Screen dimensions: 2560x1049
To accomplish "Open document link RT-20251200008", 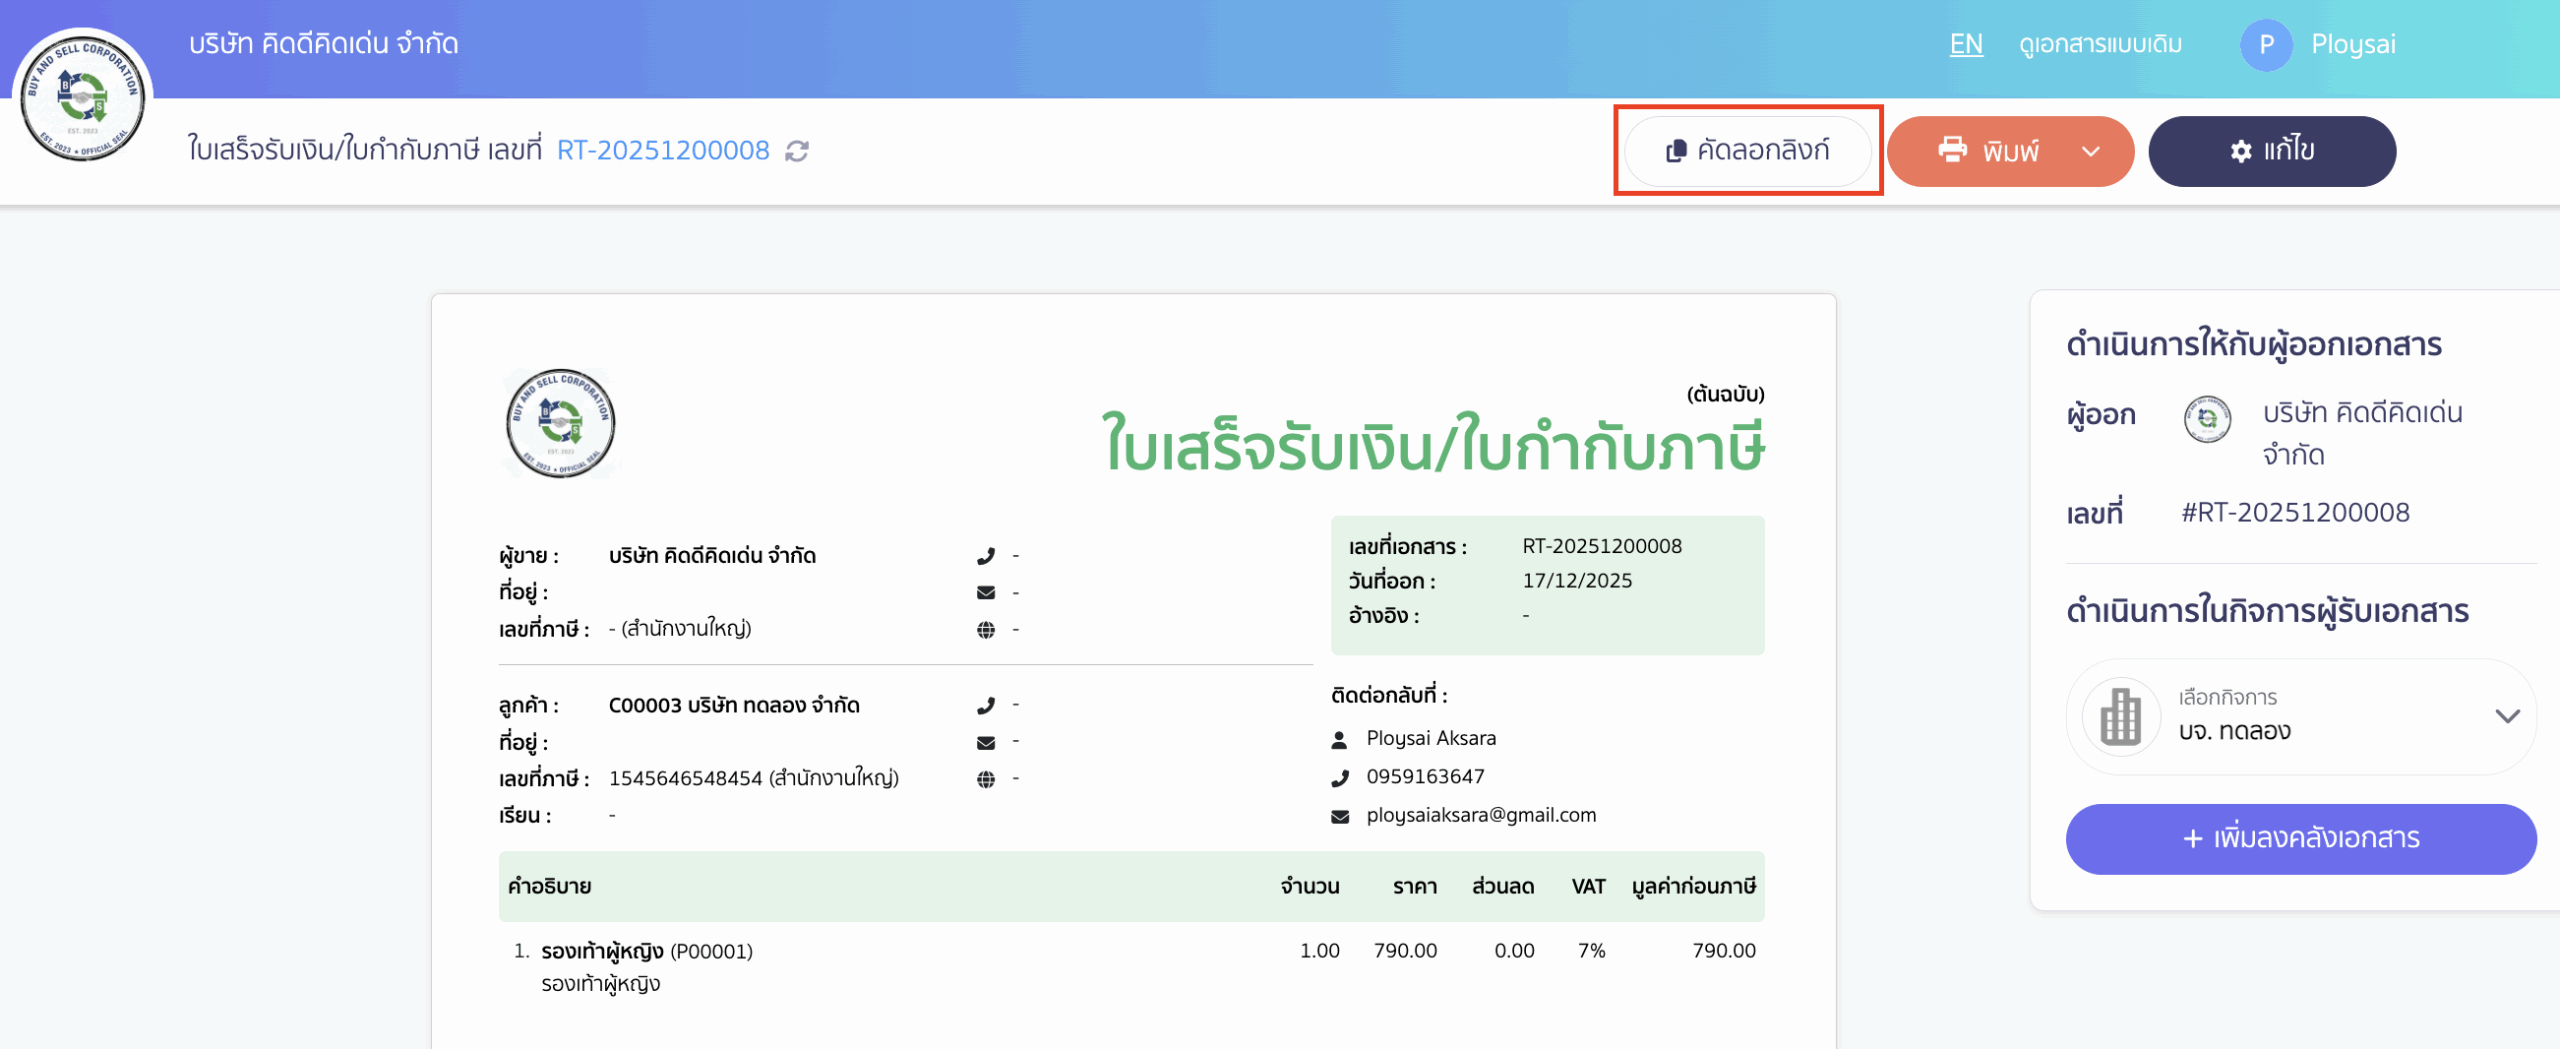I will pos(663,150).
